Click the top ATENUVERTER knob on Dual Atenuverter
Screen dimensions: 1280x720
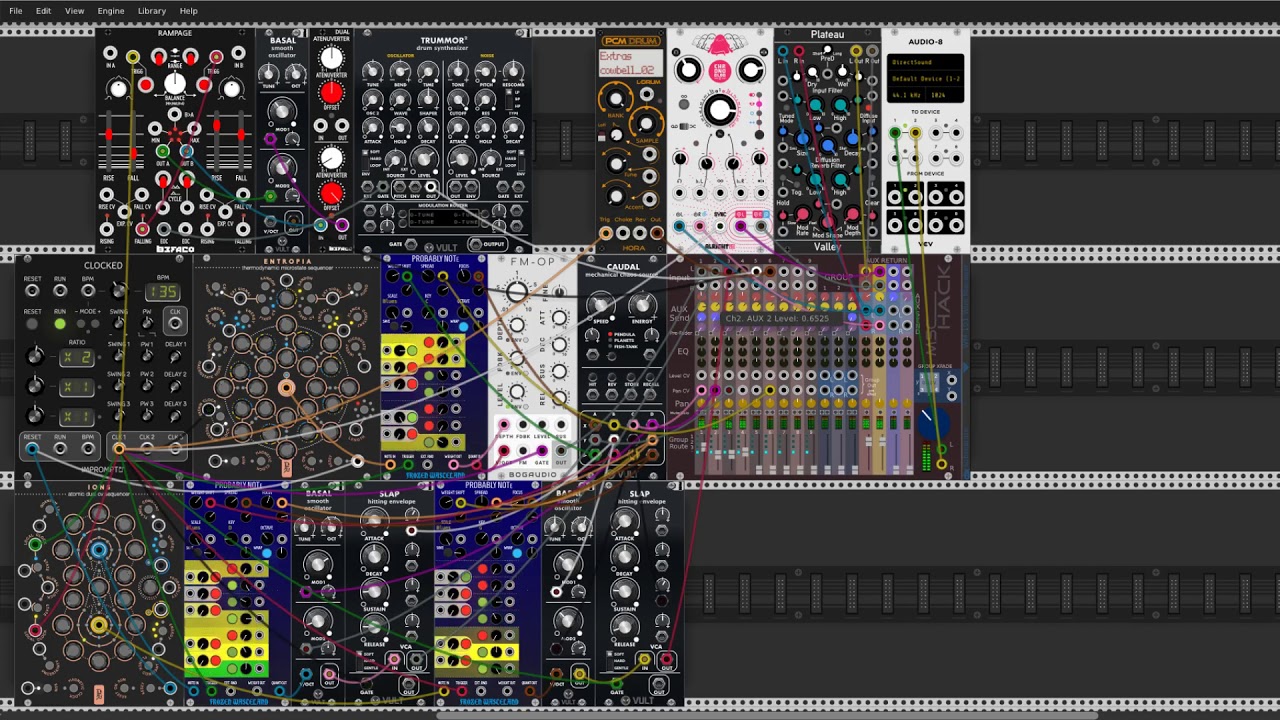[x=331, y=58]
